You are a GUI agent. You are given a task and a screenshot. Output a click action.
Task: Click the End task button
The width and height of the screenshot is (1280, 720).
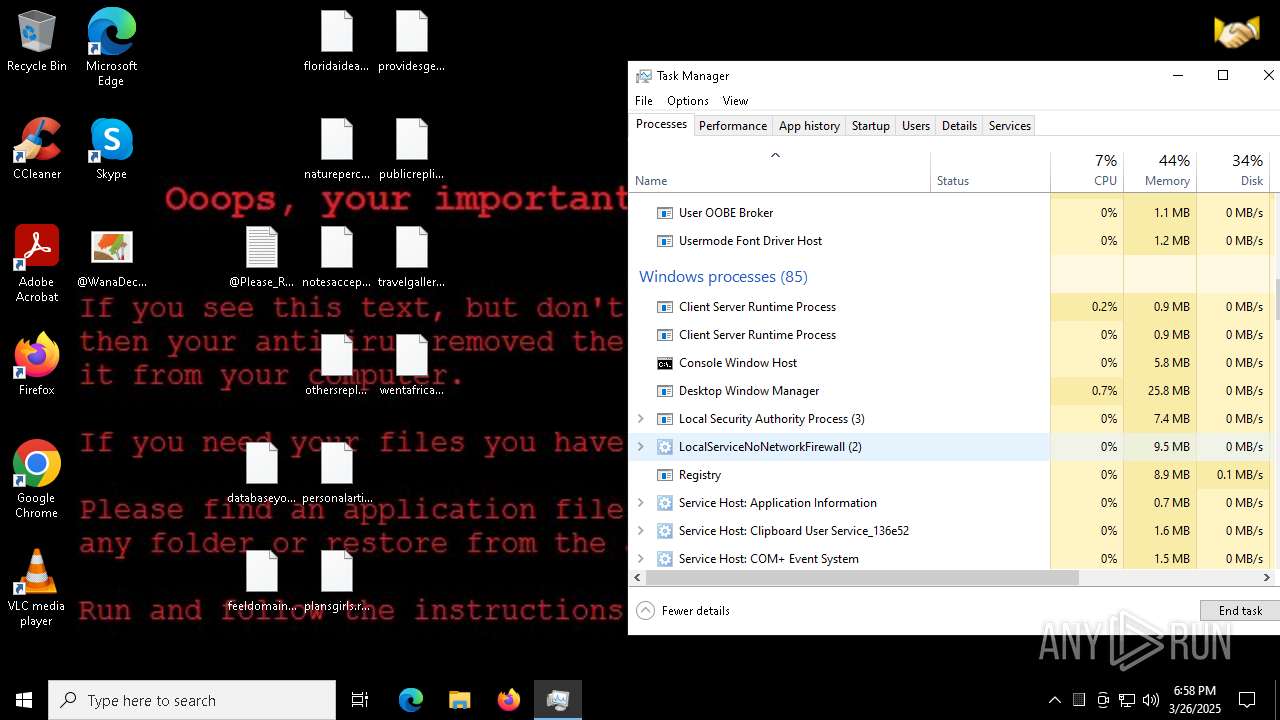point(1240,611)
